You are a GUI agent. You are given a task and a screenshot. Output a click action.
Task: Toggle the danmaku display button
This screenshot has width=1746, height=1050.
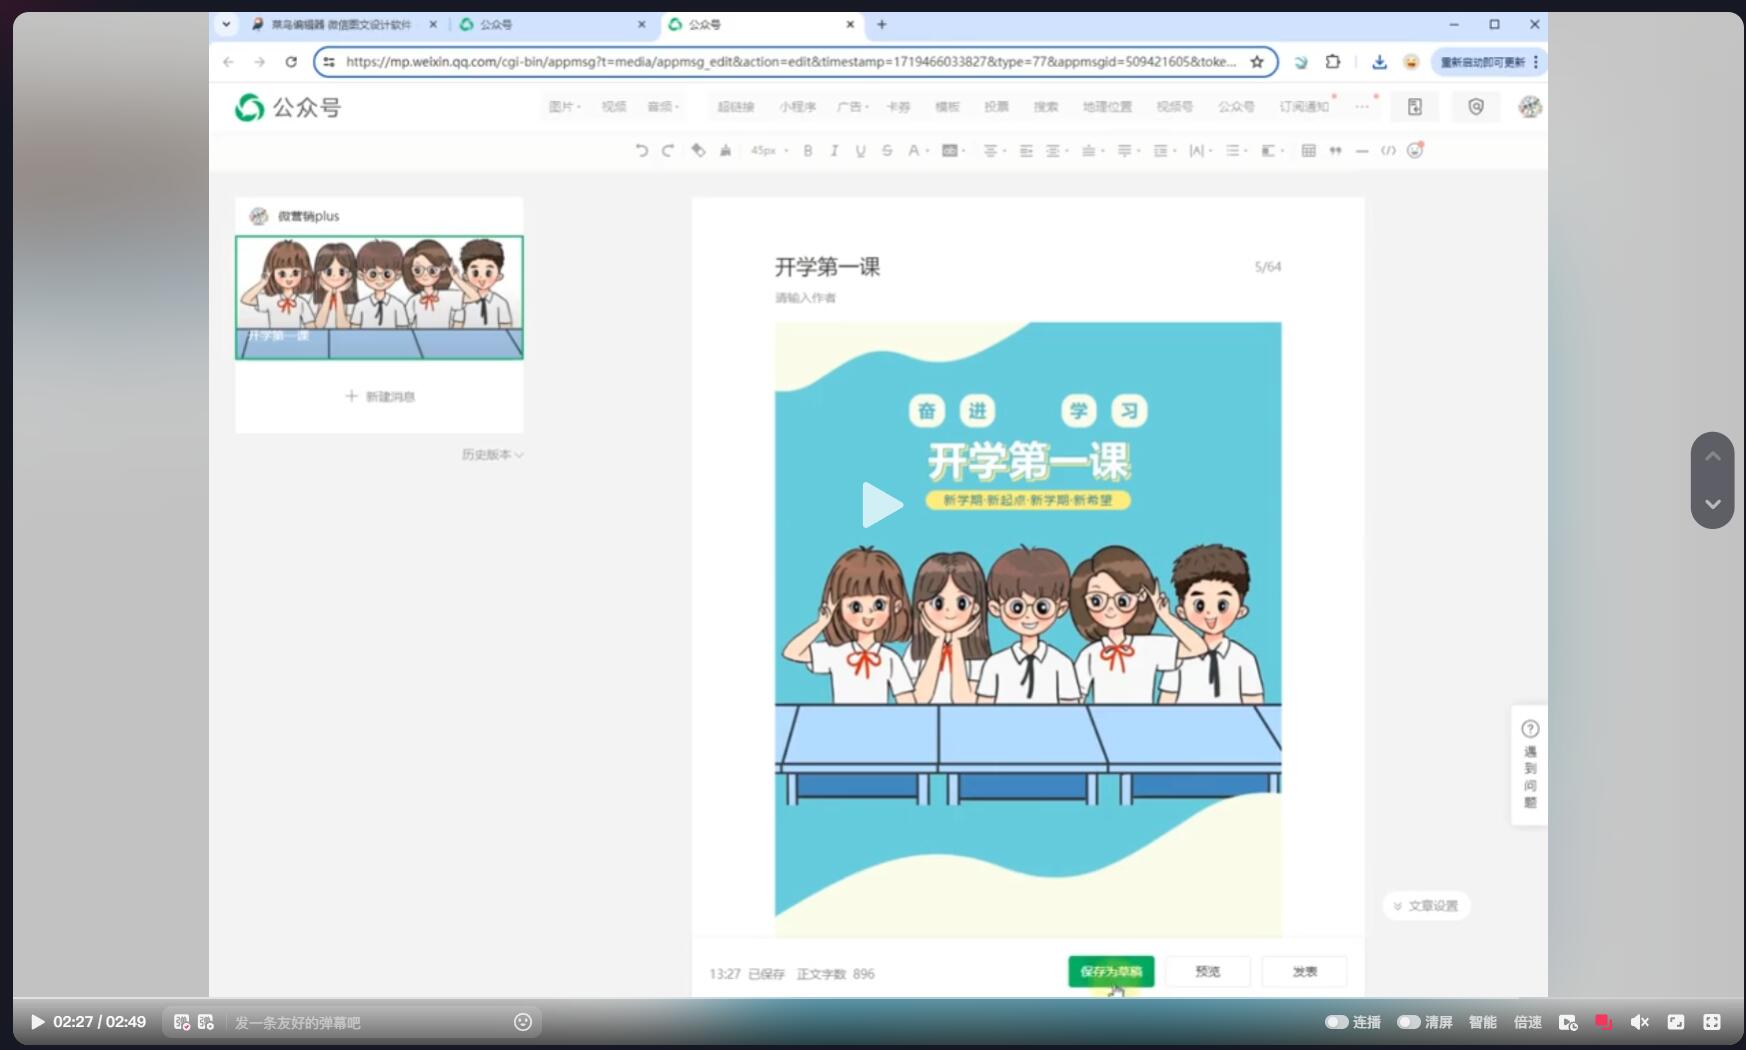[x=181, y=1022]
